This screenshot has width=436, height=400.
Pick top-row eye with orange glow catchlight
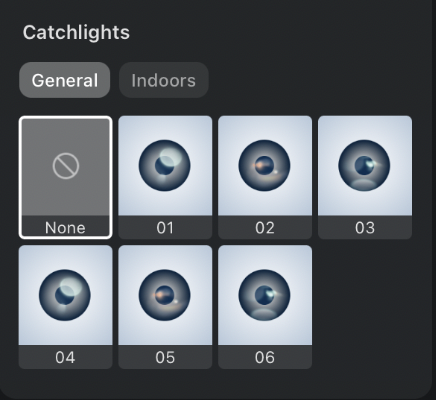coord(264,166)
